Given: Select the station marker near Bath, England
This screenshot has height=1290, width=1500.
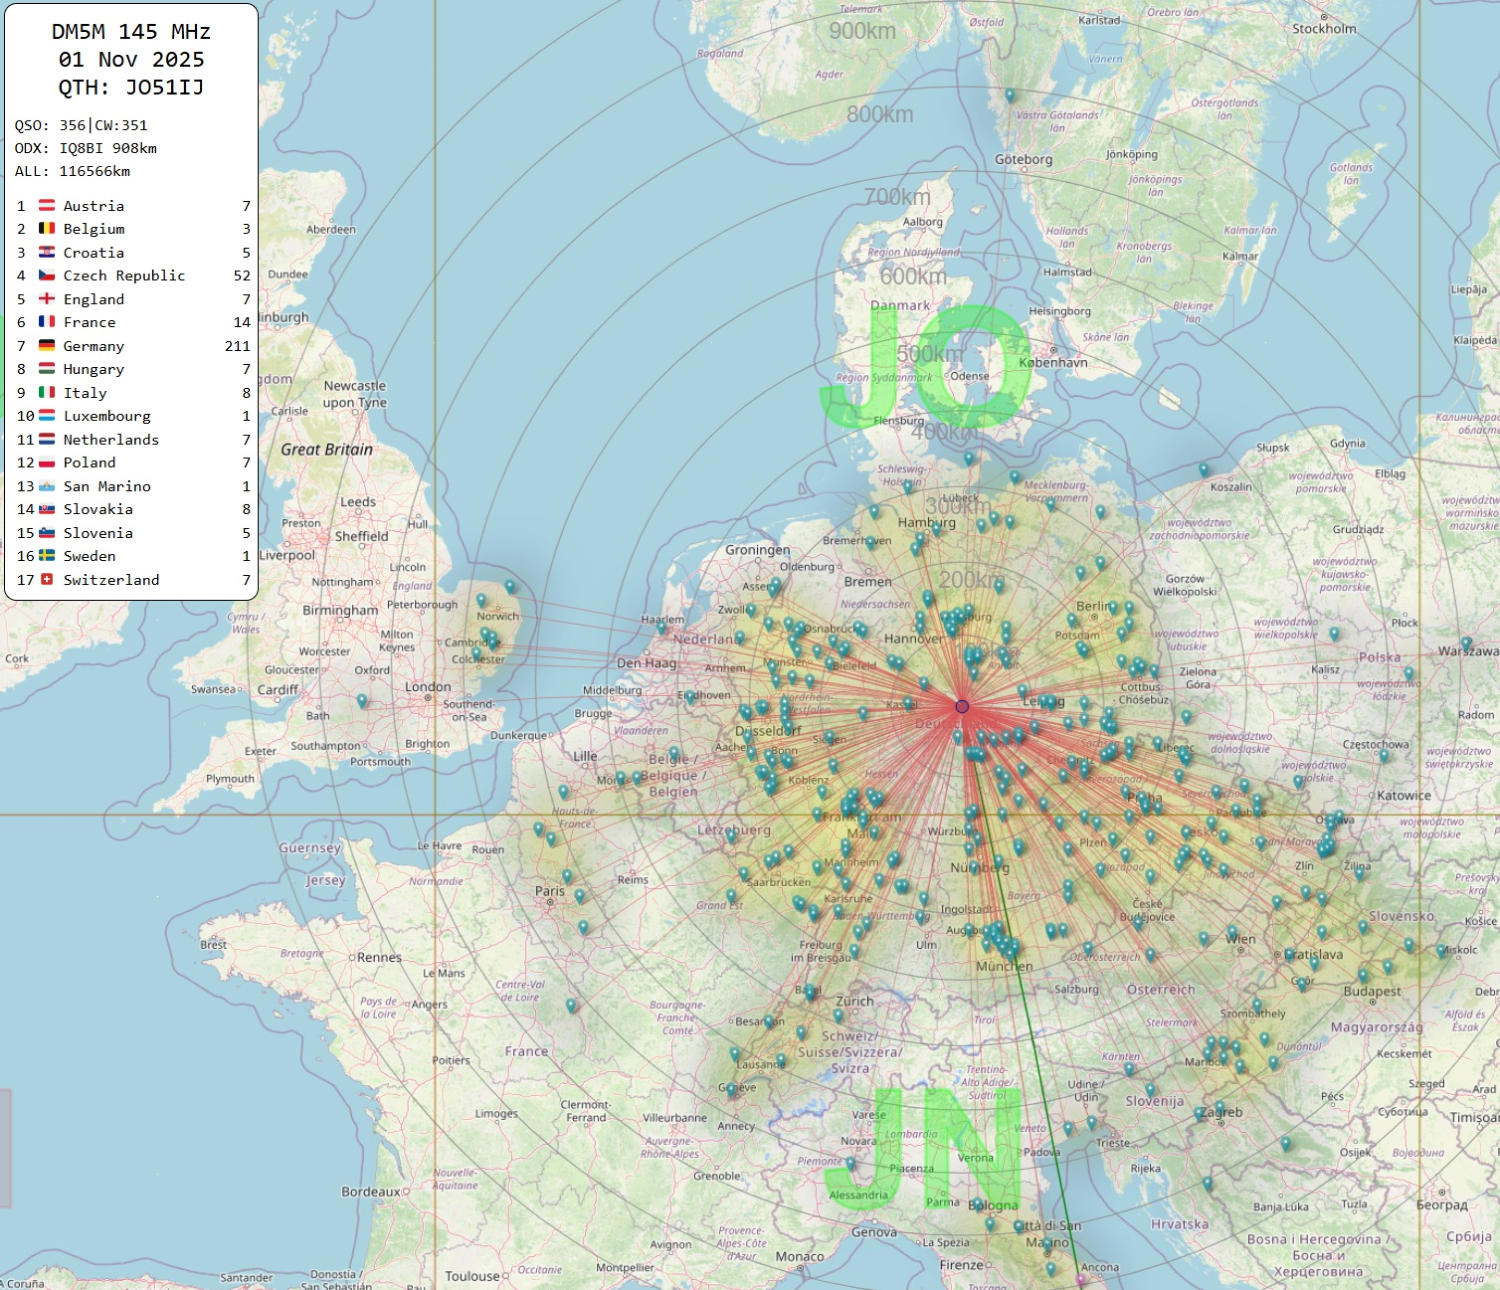Looking at the screenshot, I should [362, 702].
